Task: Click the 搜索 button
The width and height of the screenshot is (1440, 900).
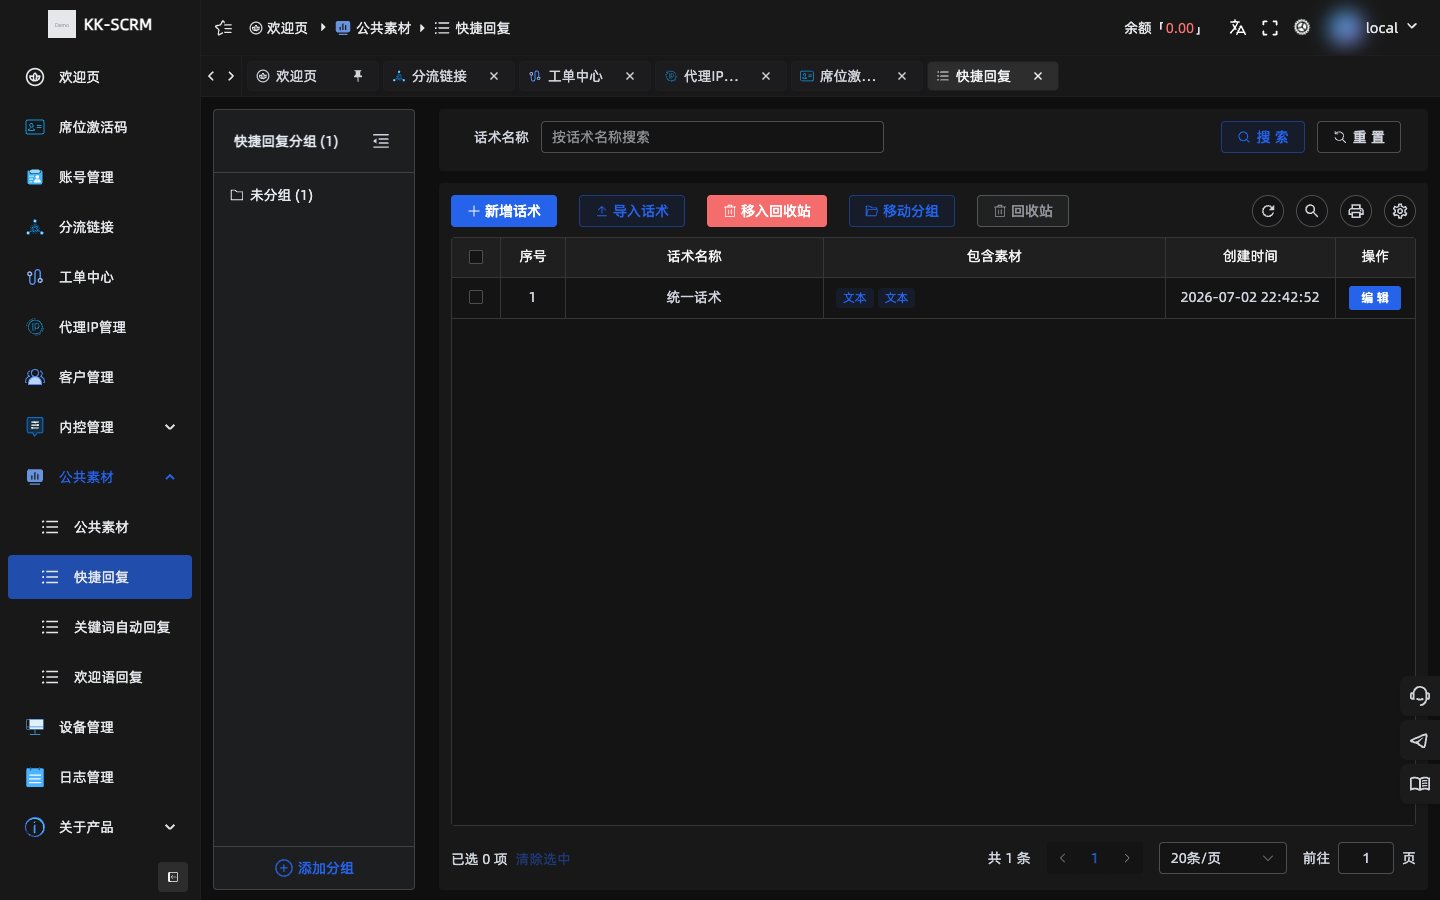Action: [x=1263, y=137]
